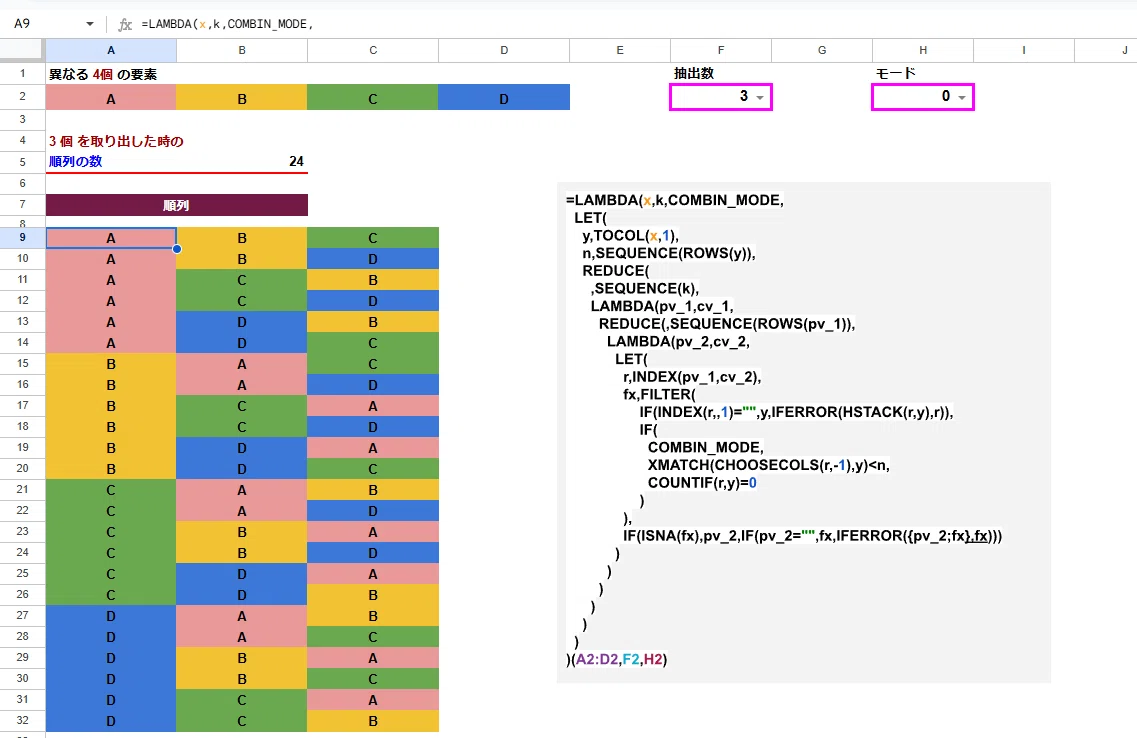The image size is (1137, 738).
Task: Open the 抽出数 dropdown in F2
Action: point(760,97)
